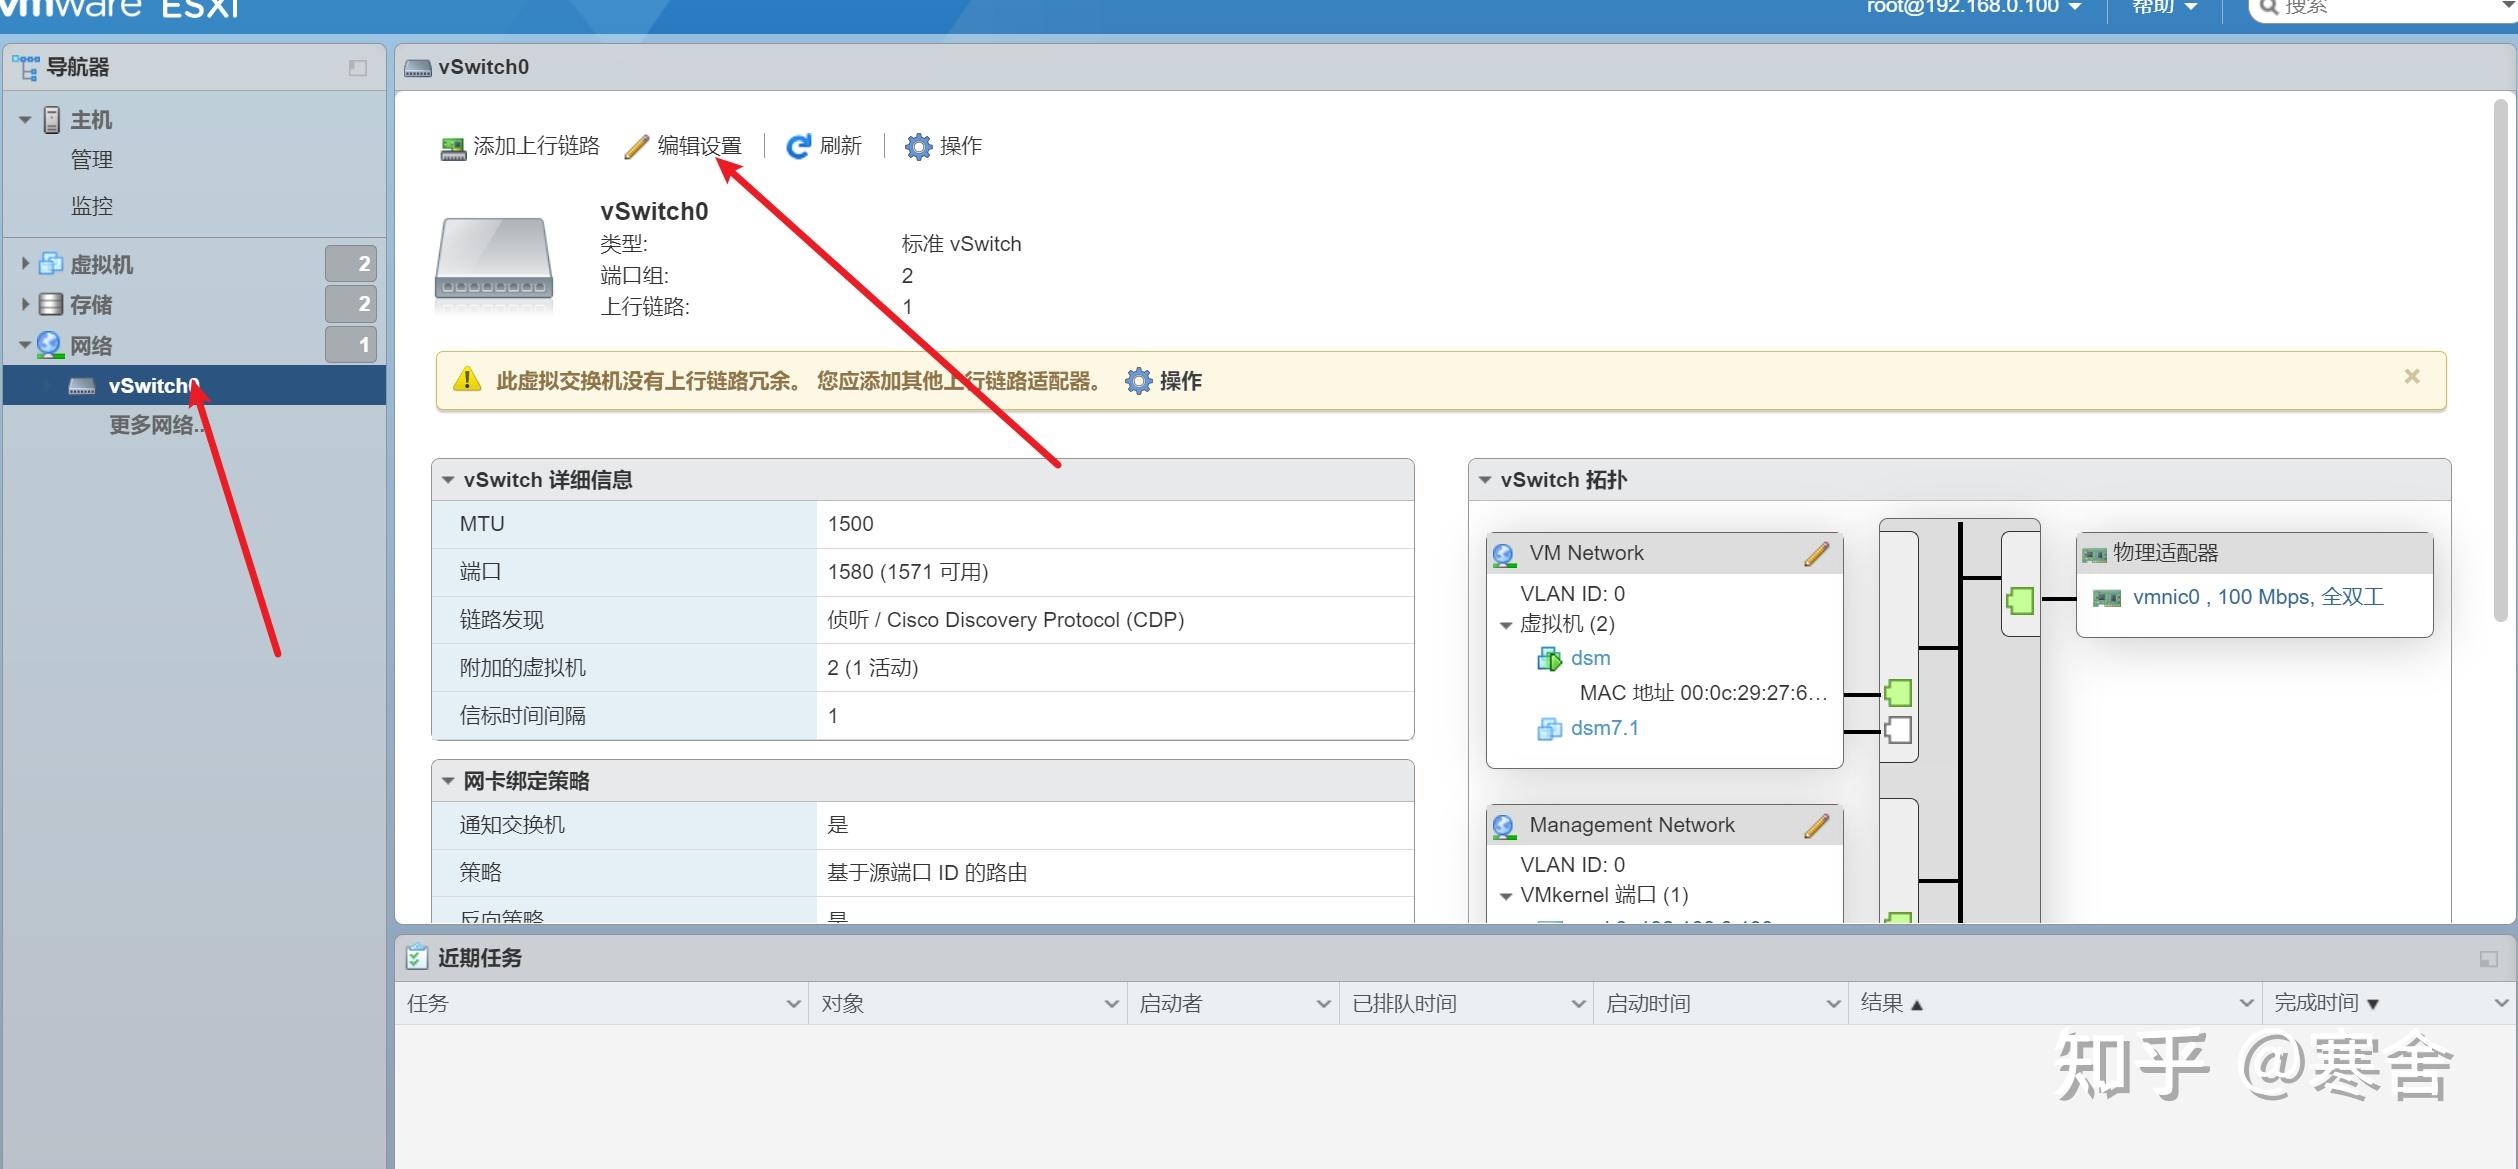Click the vmnic0 network card icon
The image size is (2518, 1169).
click(2107, 598)
